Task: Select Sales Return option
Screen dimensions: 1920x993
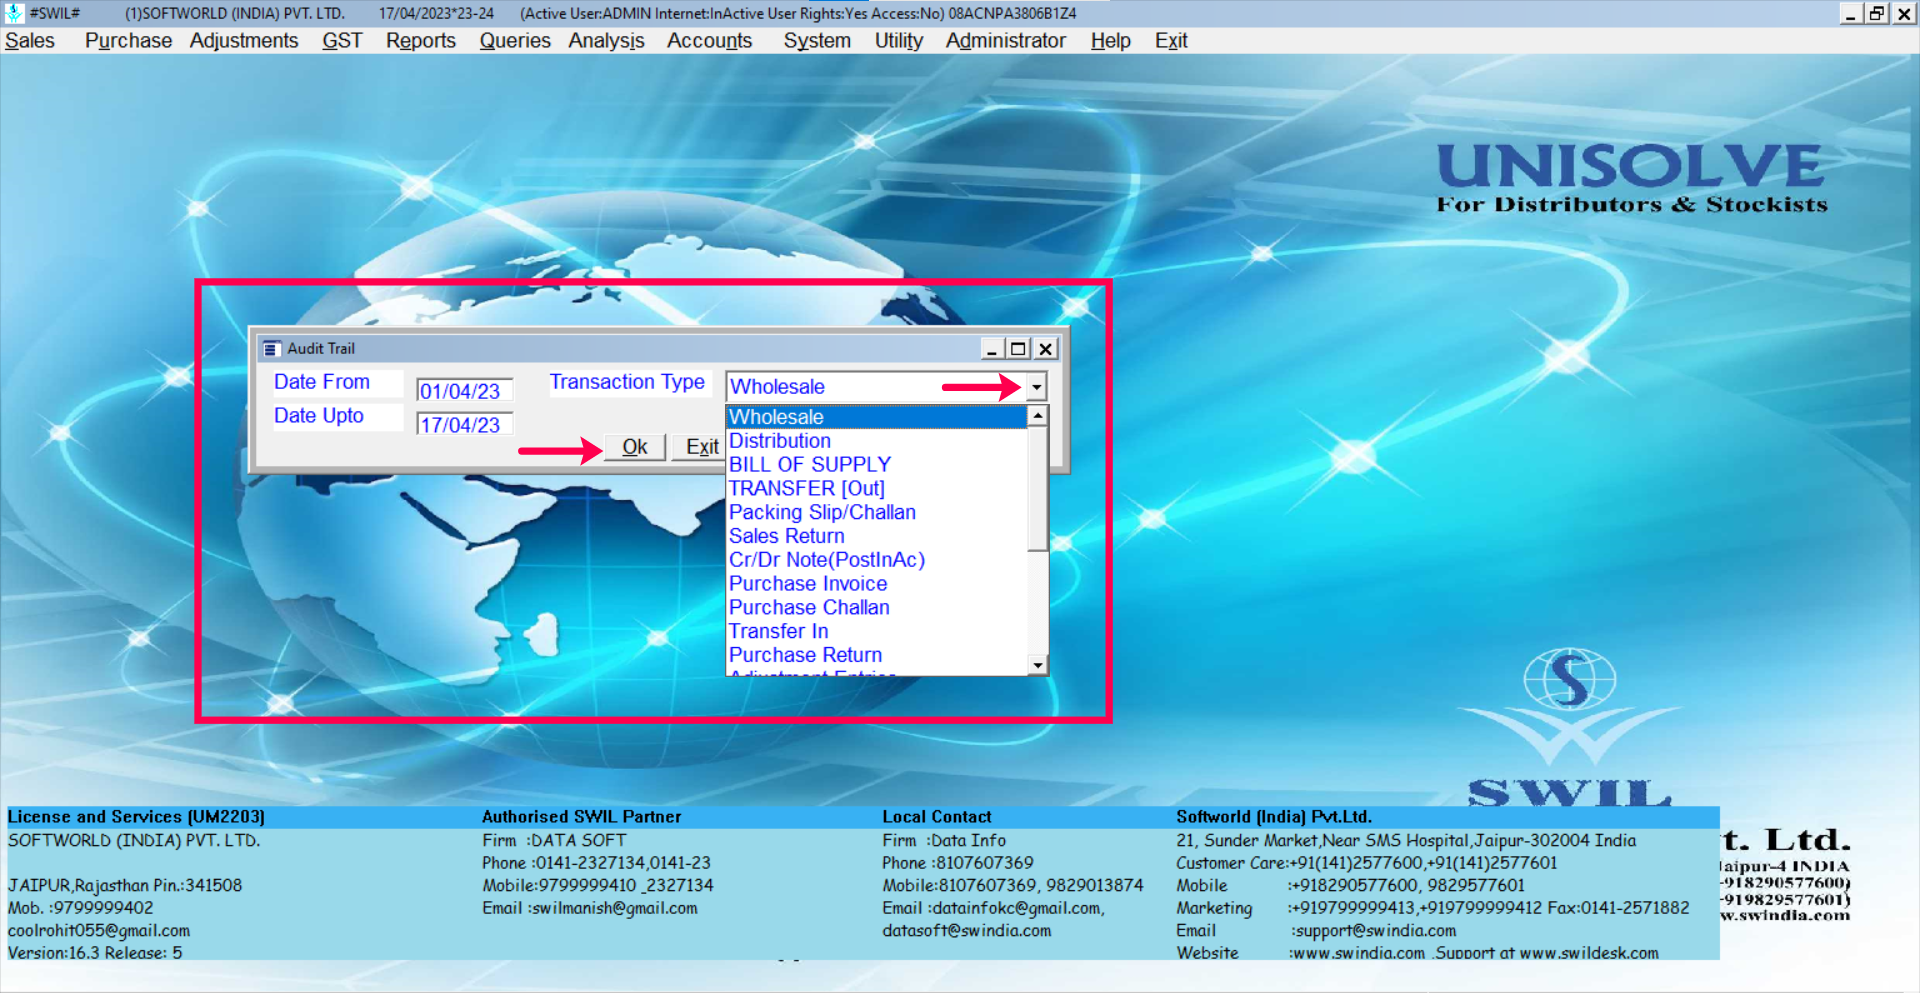Action: click(x=876, y=537)
